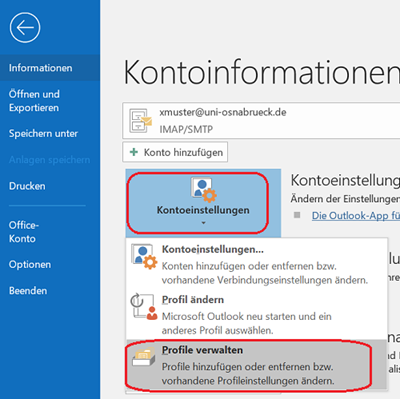Viewport: 400px width, 399px height.
Task: Select Profile verwalten entry
Action: click(x=257, y=365)
